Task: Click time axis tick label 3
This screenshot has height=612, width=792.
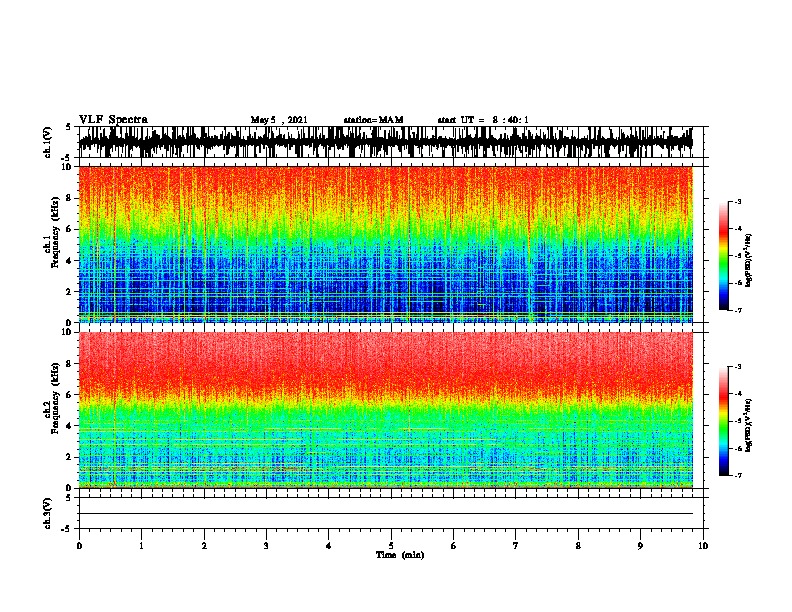Action: pos(266,546)
